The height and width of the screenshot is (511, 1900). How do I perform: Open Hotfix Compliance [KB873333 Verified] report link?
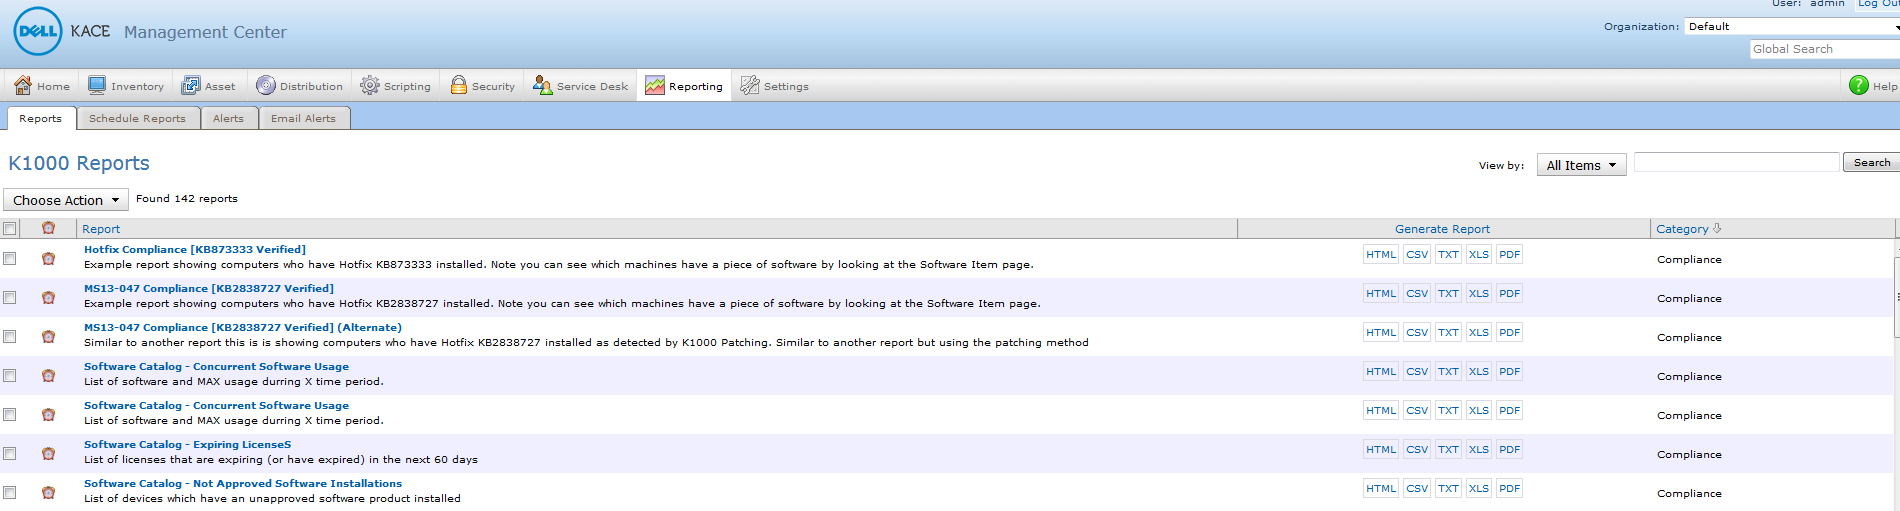point(195,249)
